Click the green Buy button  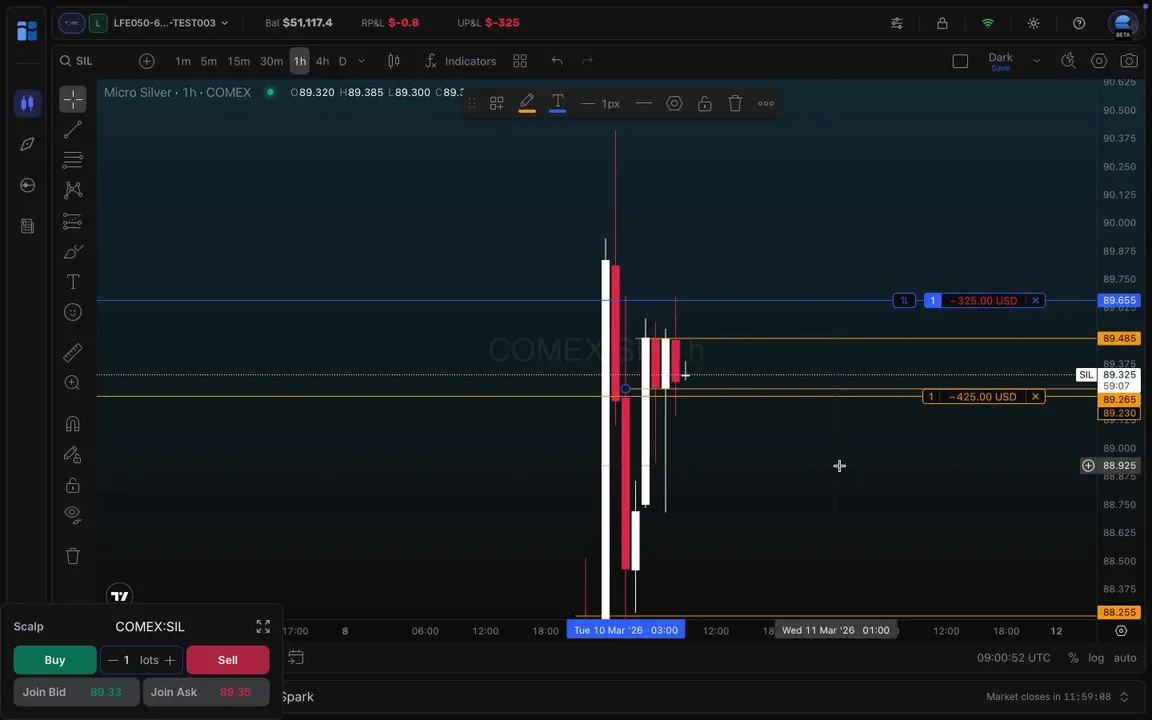pyautogui.click(x=55, y=660)
